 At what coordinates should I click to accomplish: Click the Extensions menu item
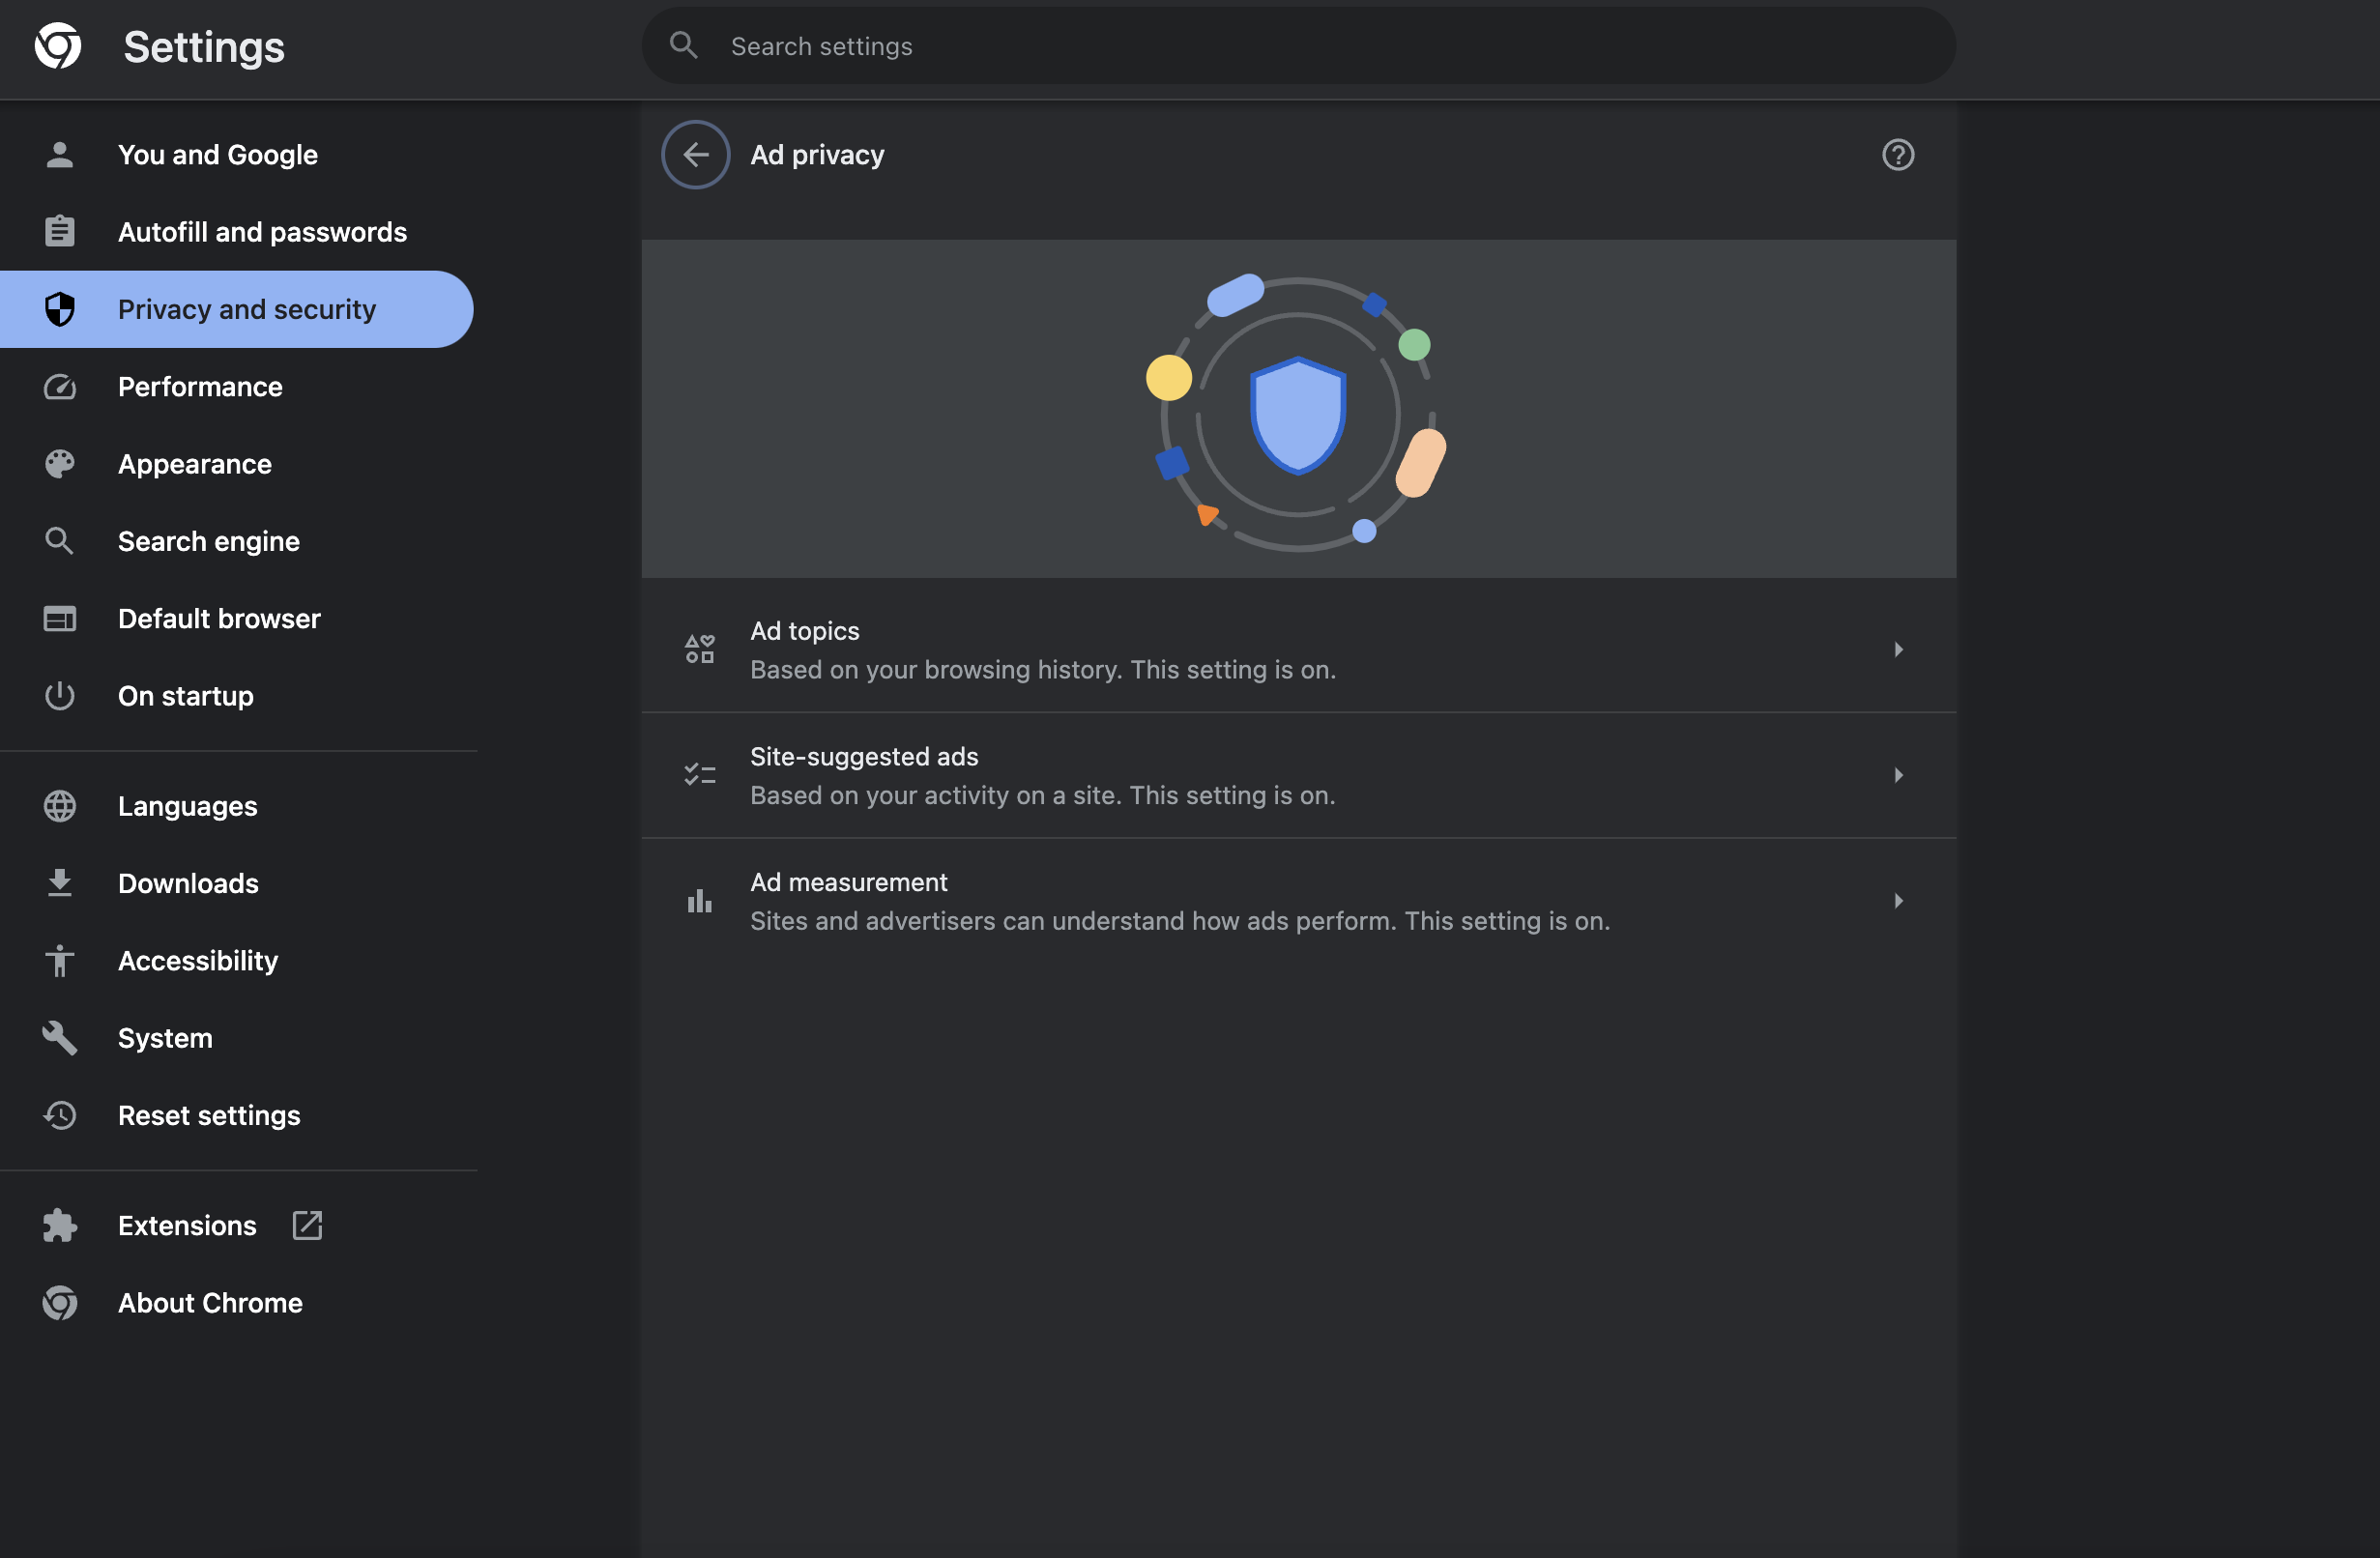186,1225
